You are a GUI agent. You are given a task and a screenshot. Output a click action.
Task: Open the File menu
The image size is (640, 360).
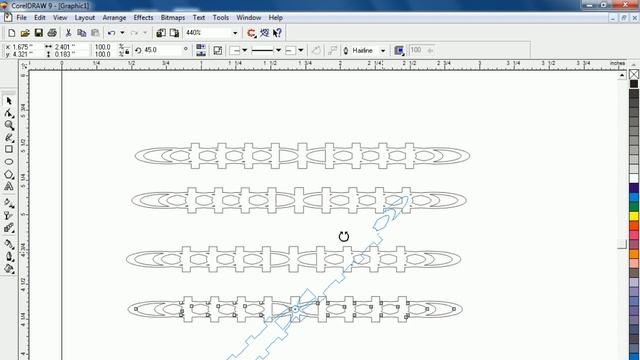21,18
